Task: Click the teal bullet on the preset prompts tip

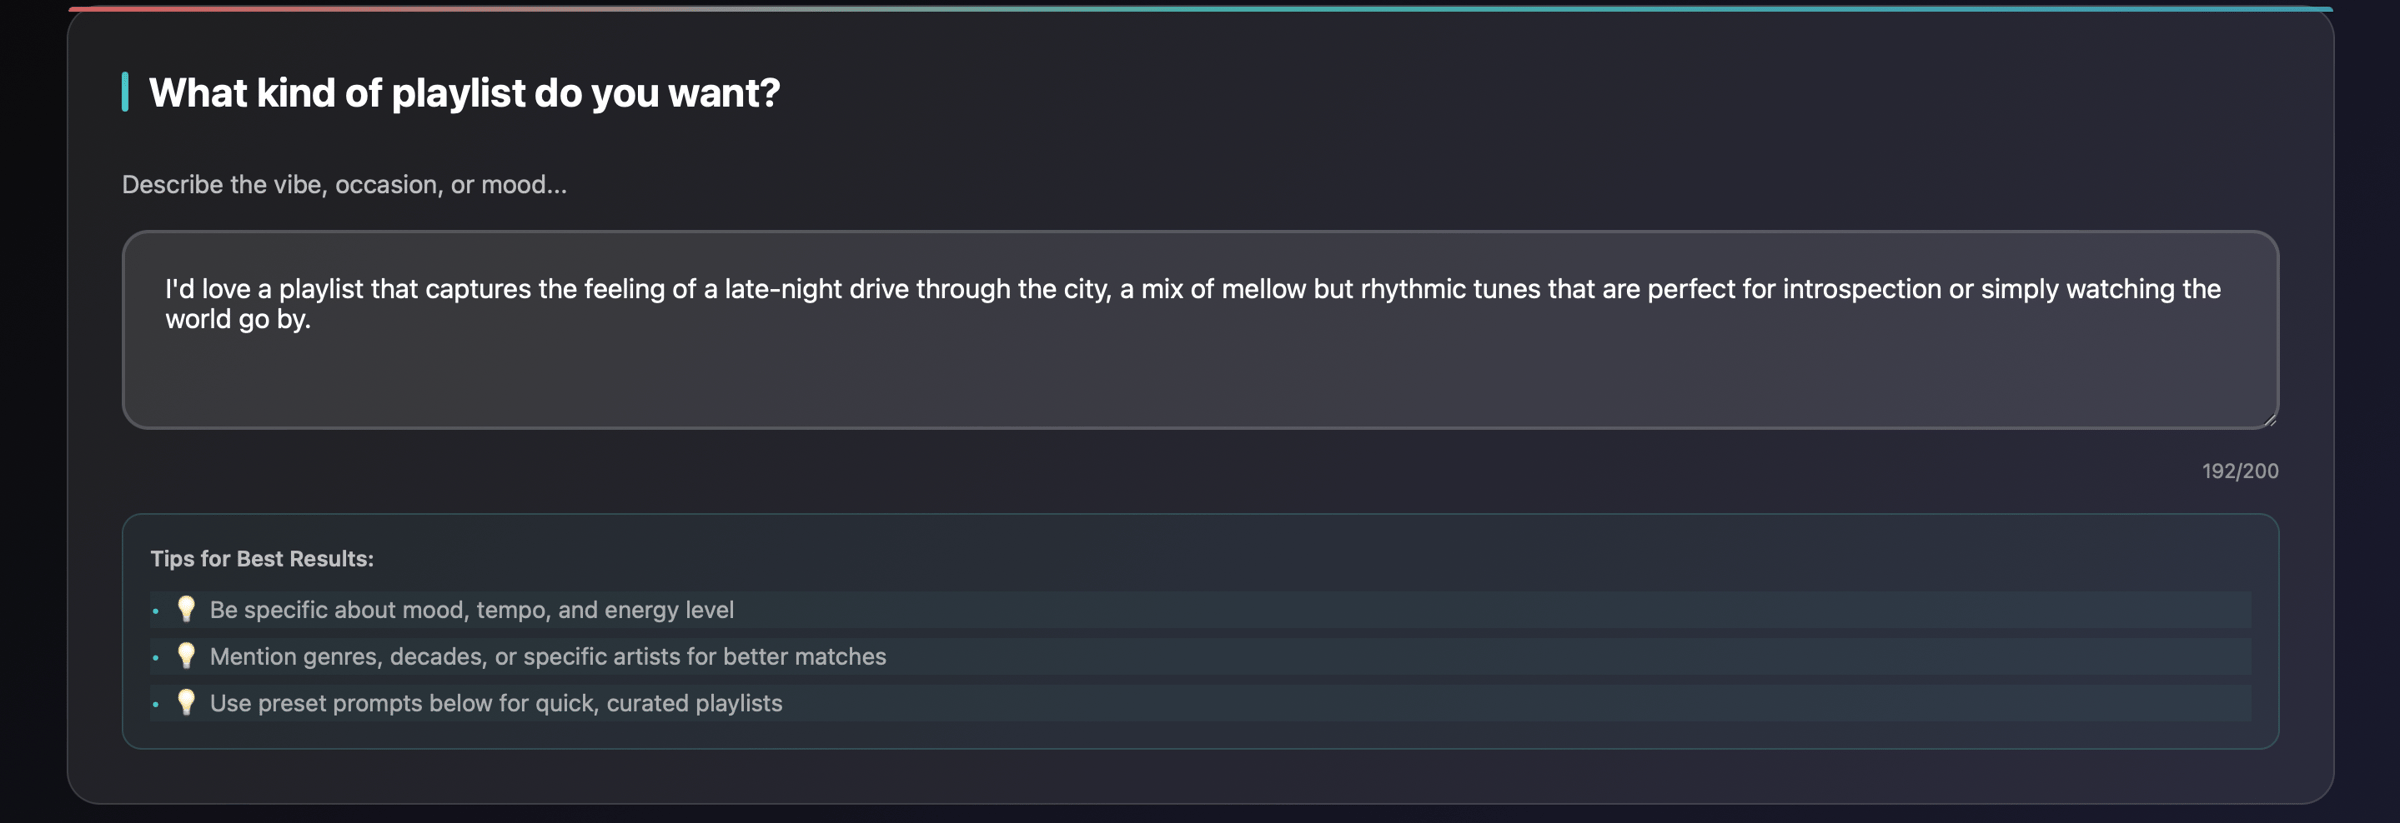Action: coord(155,704)
